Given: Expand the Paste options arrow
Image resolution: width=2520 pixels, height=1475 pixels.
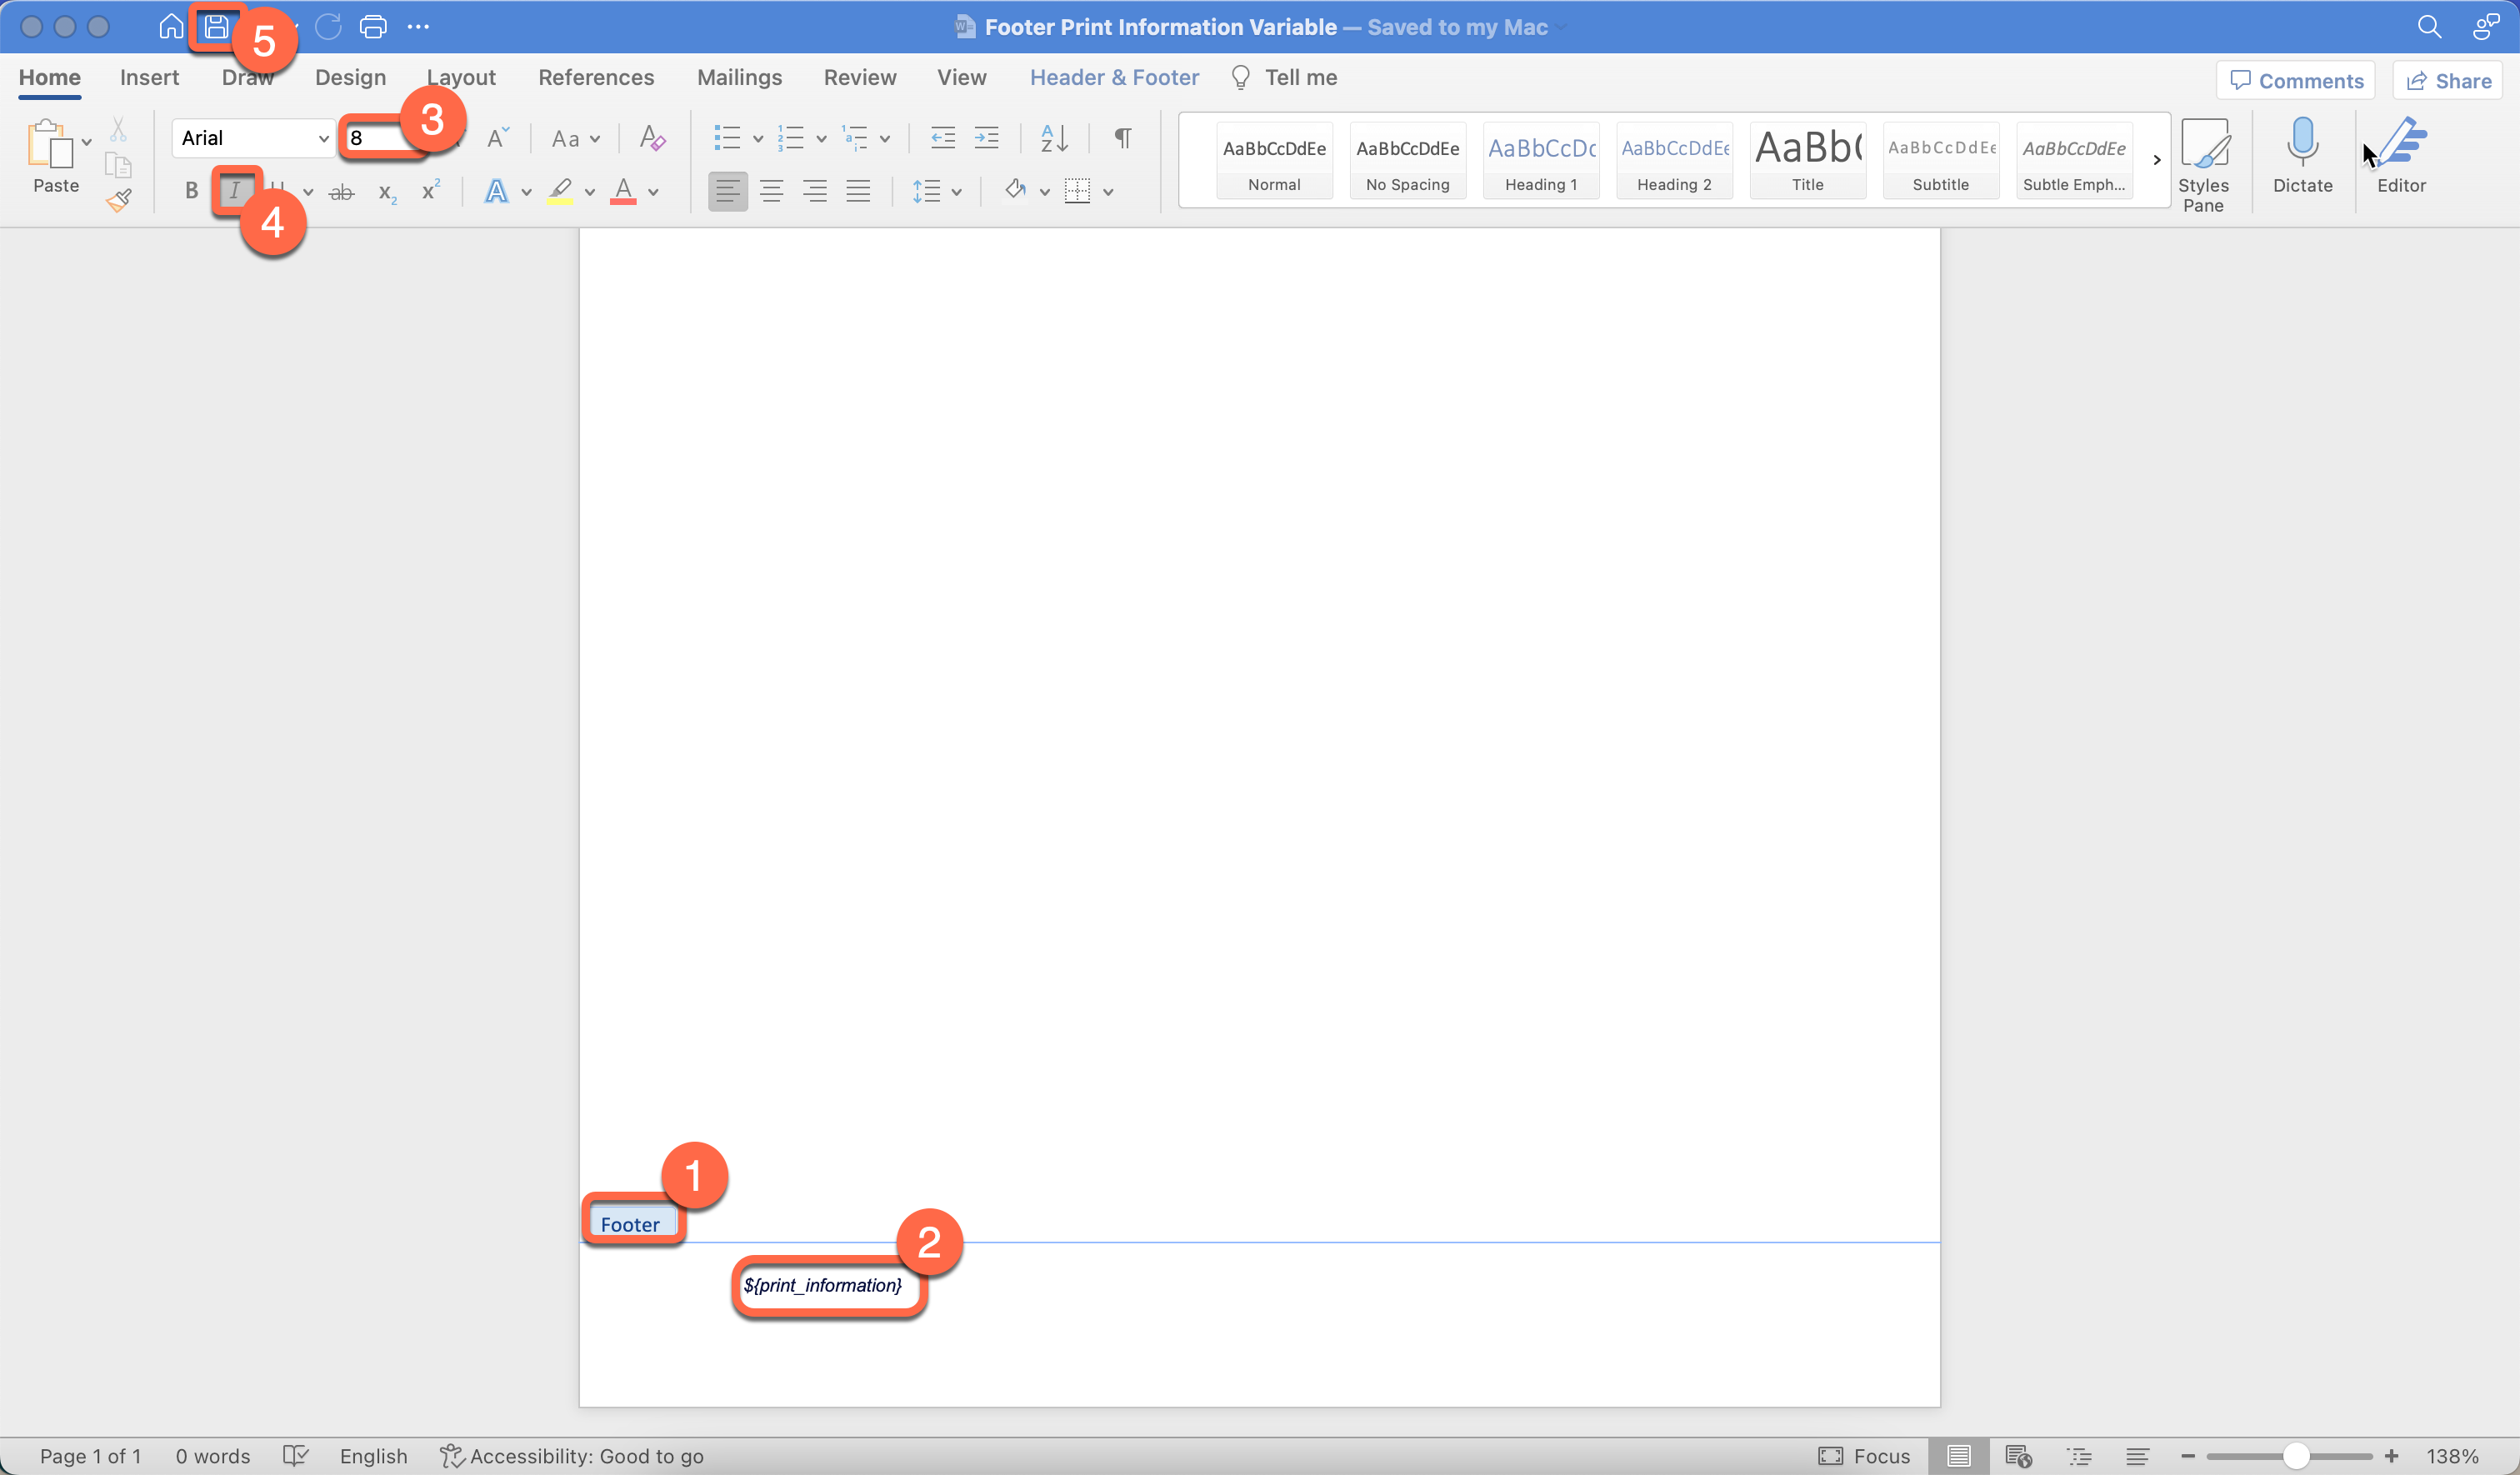Looking at the screenshot, I should click(x=87, y=143).
